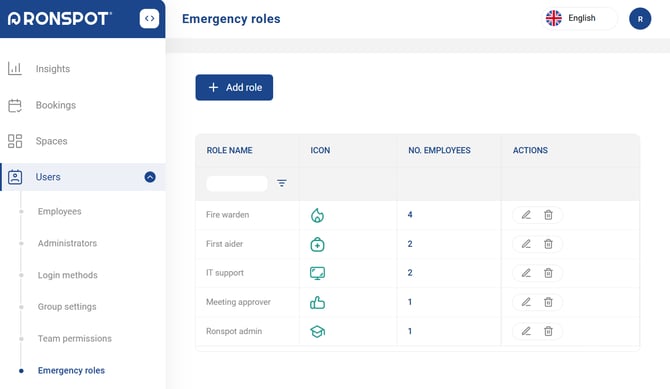Viewport: 670px width, 389px height.
Task: Collapse the sidebar with the code-arrows button
Action: pos(149,18)
